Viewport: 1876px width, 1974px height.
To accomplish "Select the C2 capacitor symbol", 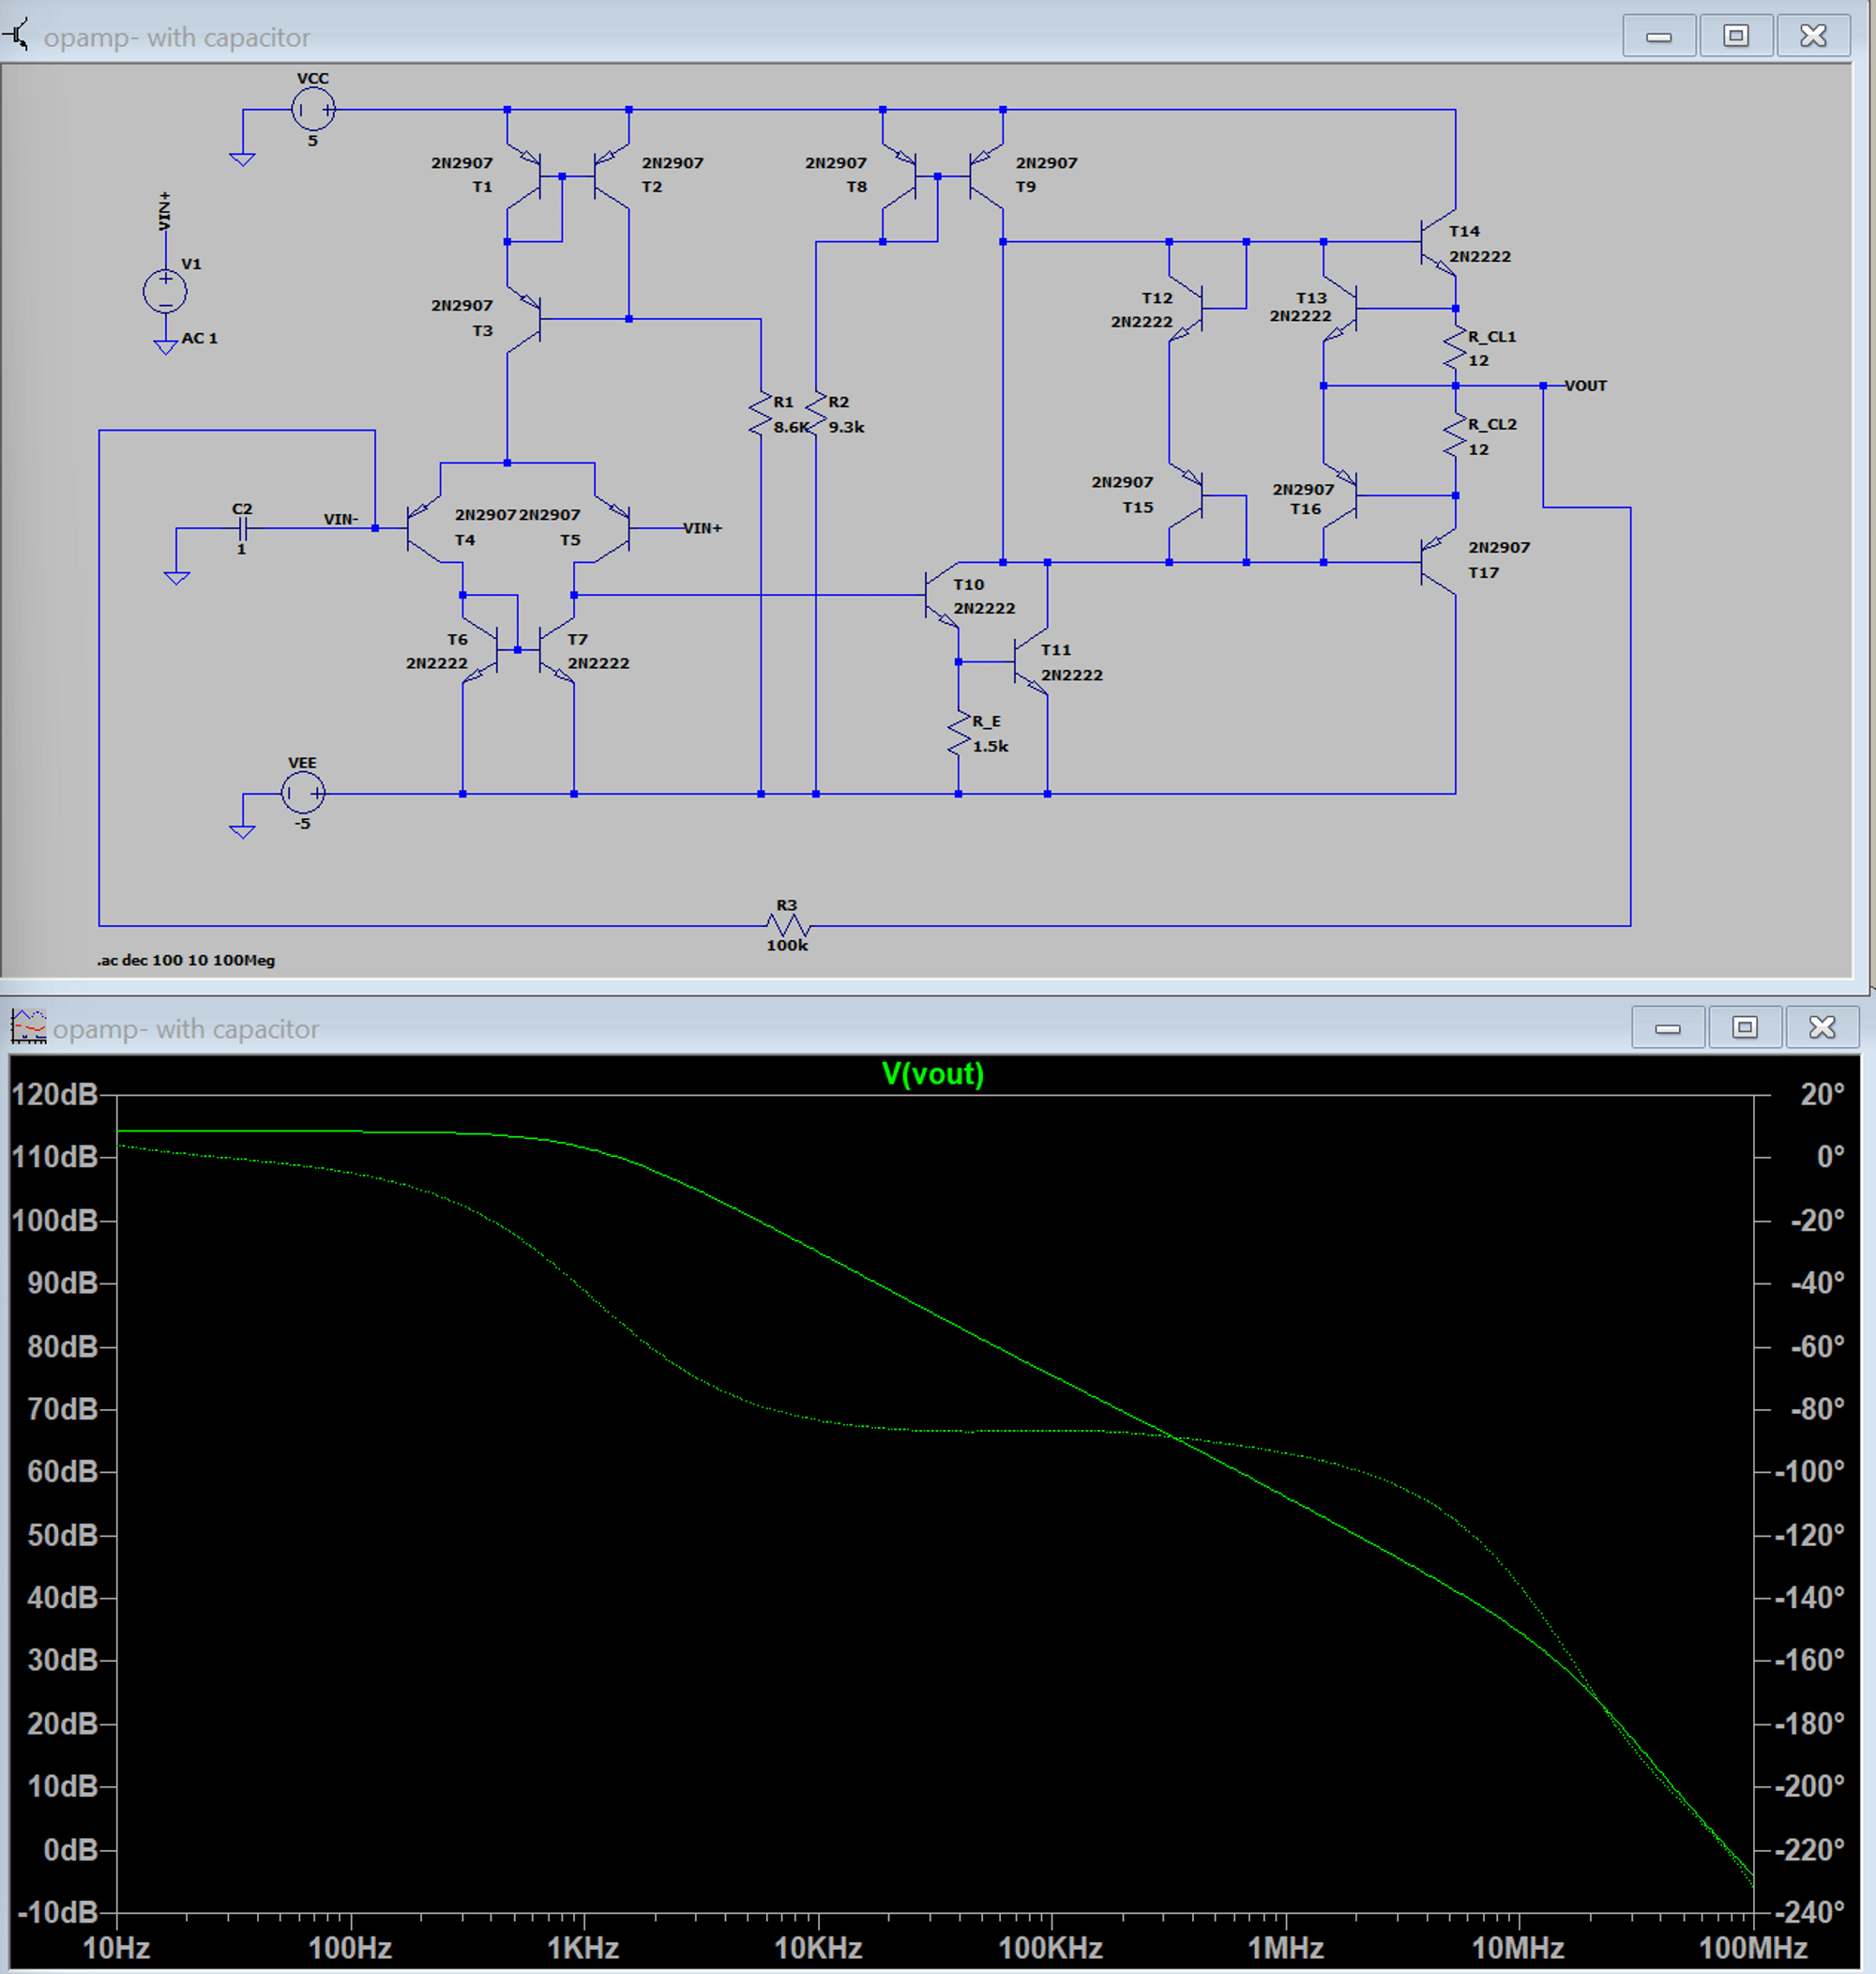I will 242,528.
